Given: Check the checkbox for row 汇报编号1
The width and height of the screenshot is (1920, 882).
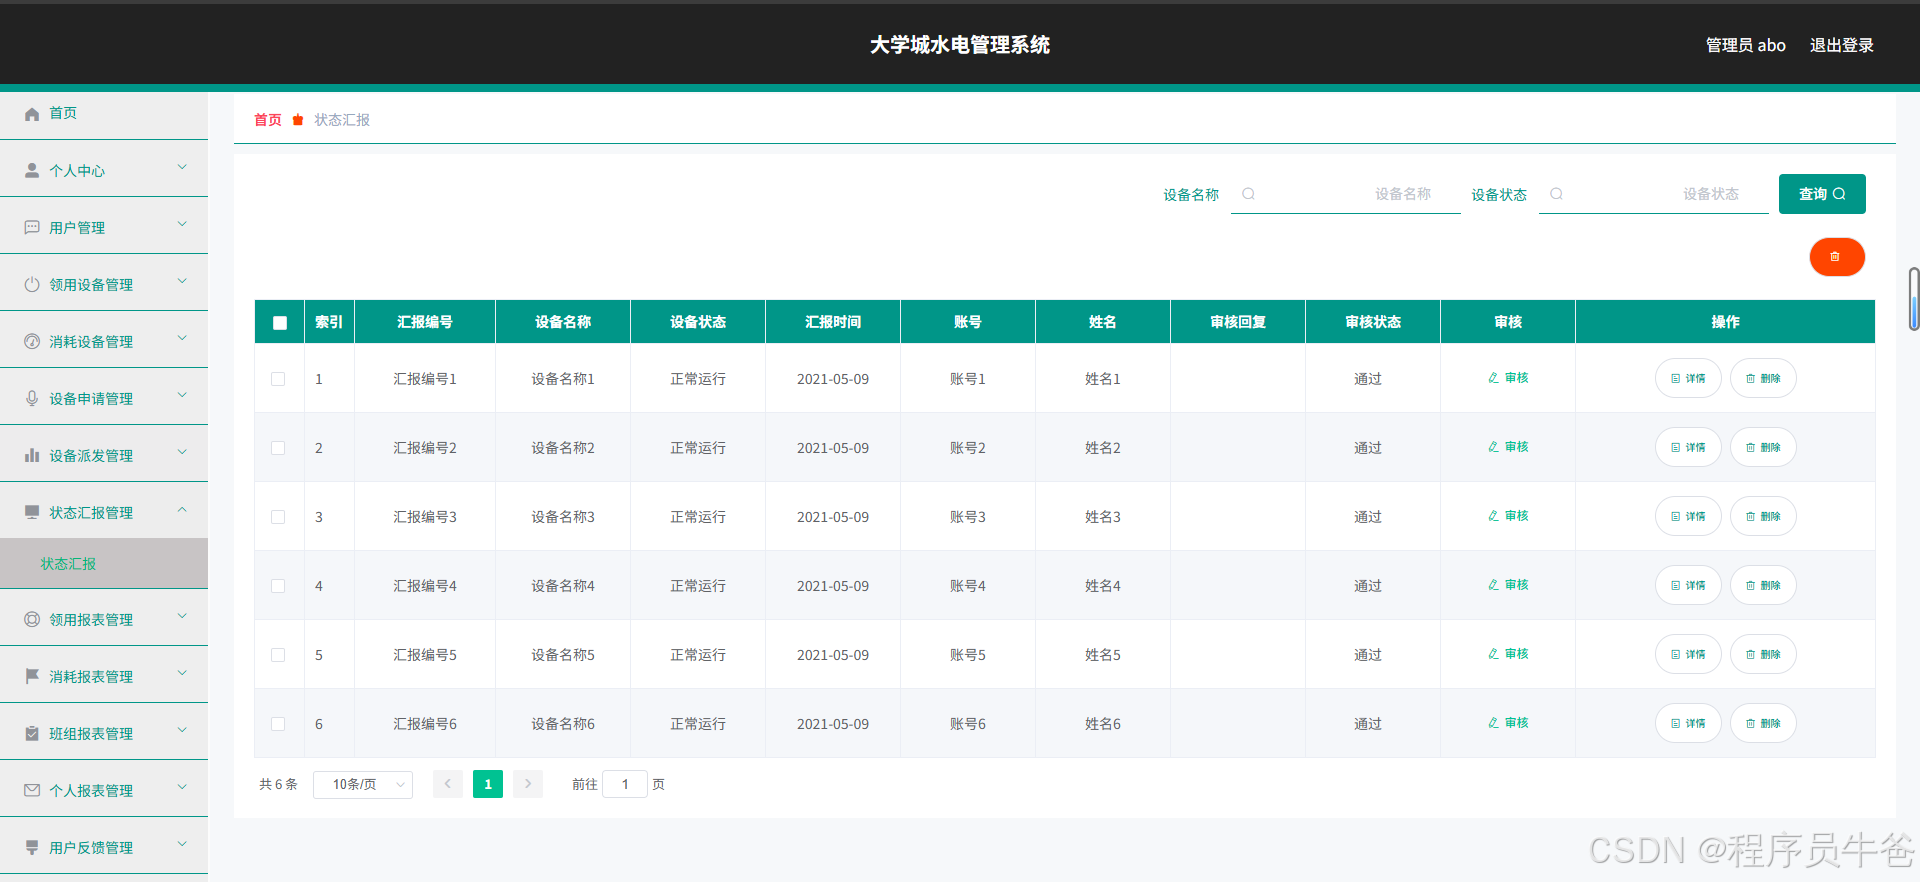Looking at the screenshot, I should click(278, 379).
